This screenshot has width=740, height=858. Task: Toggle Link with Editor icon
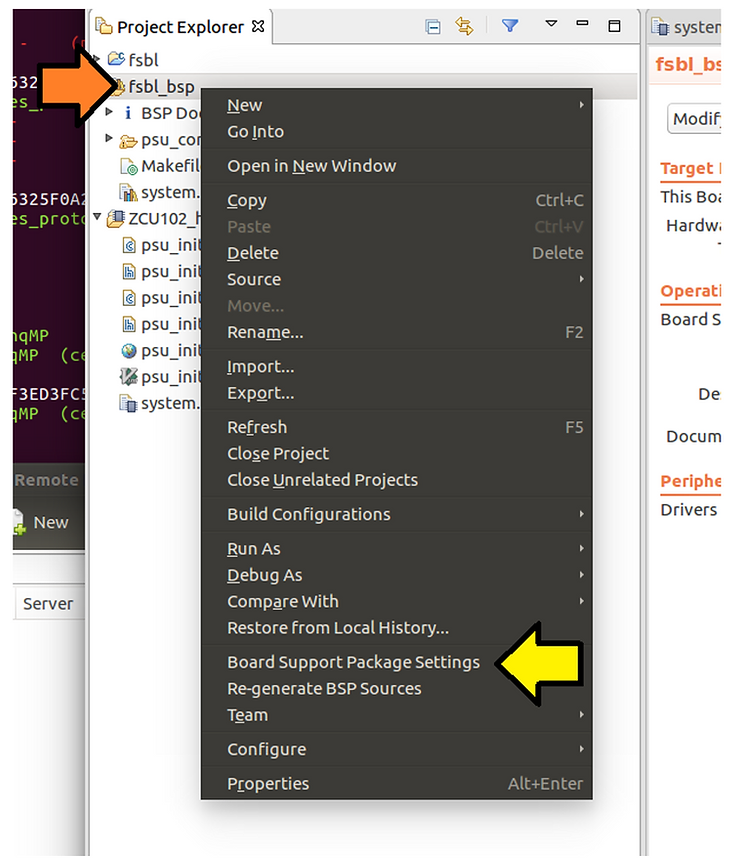pyautogui.click(x=464, y=26)
